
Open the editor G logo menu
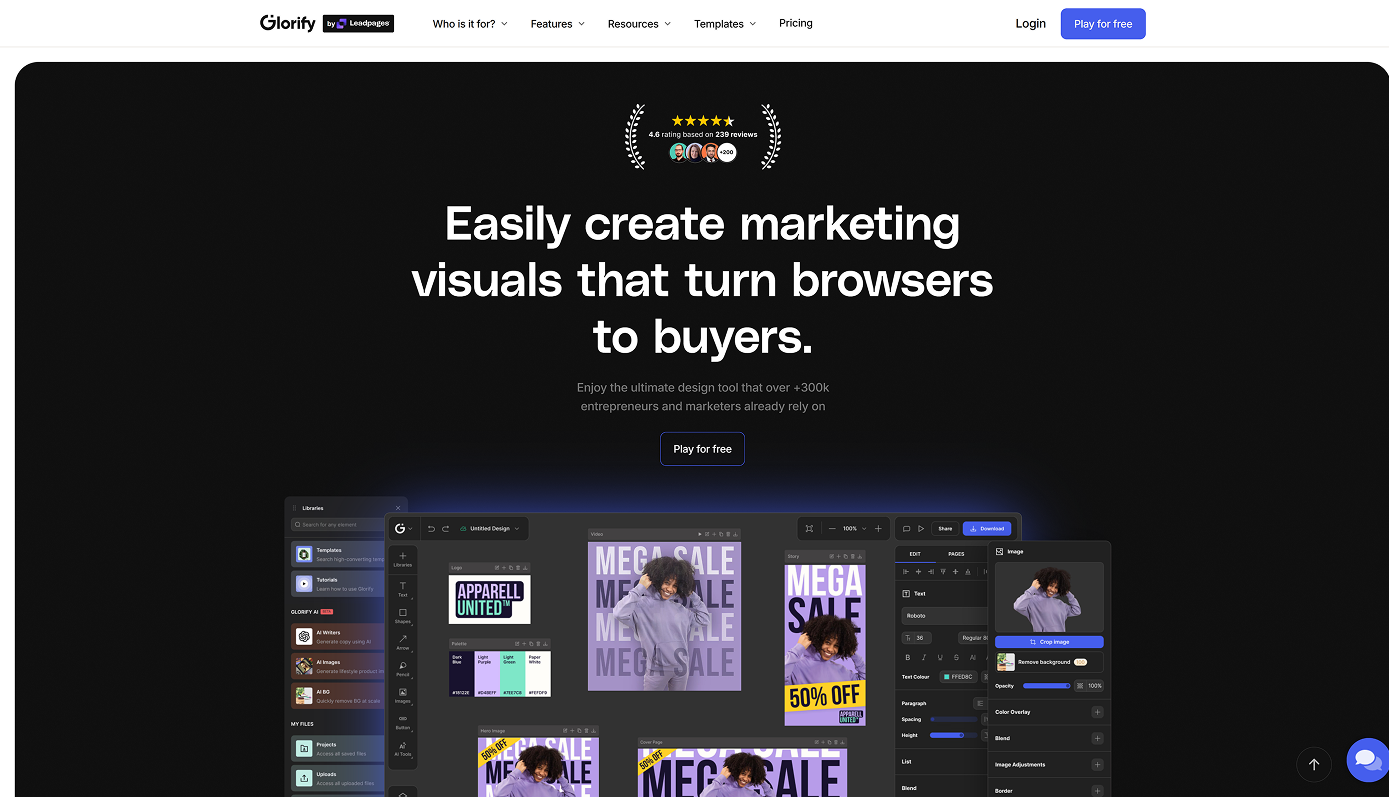pos(403,528)
